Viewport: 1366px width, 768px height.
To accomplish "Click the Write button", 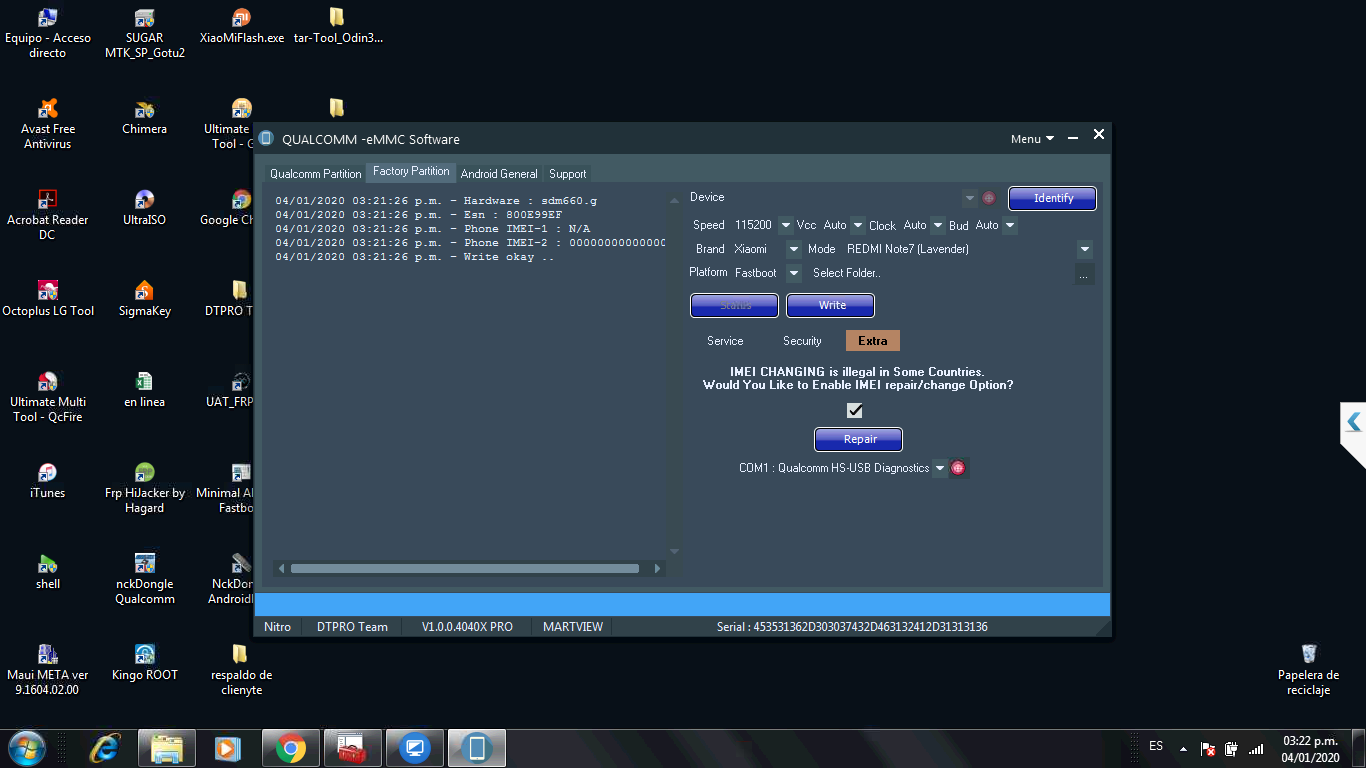I will point(831,305).
